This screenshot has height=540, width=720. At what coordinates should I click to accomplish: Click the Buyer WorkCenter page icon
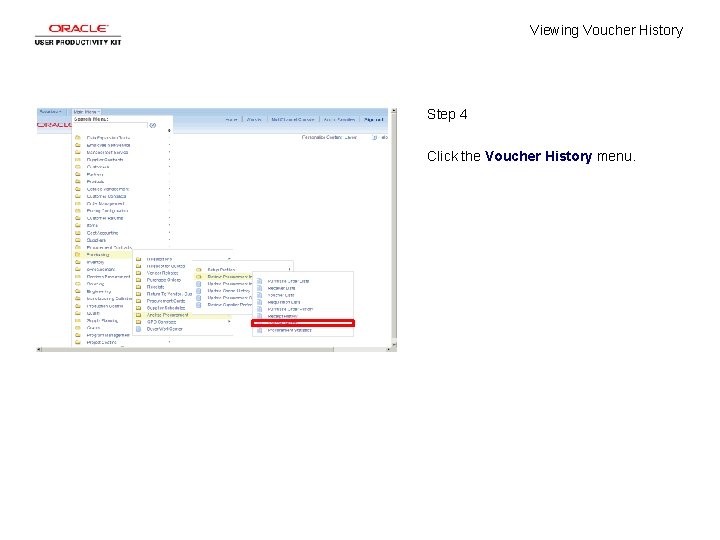pyautogui.click(x=138, y=329)
